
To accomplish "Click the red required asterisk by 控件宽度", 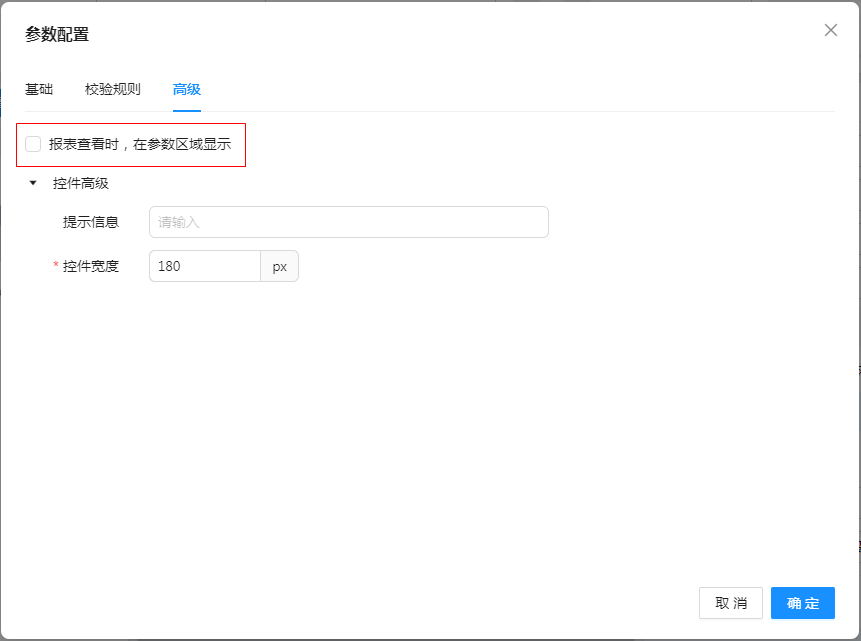I will (x=56, y=266).
